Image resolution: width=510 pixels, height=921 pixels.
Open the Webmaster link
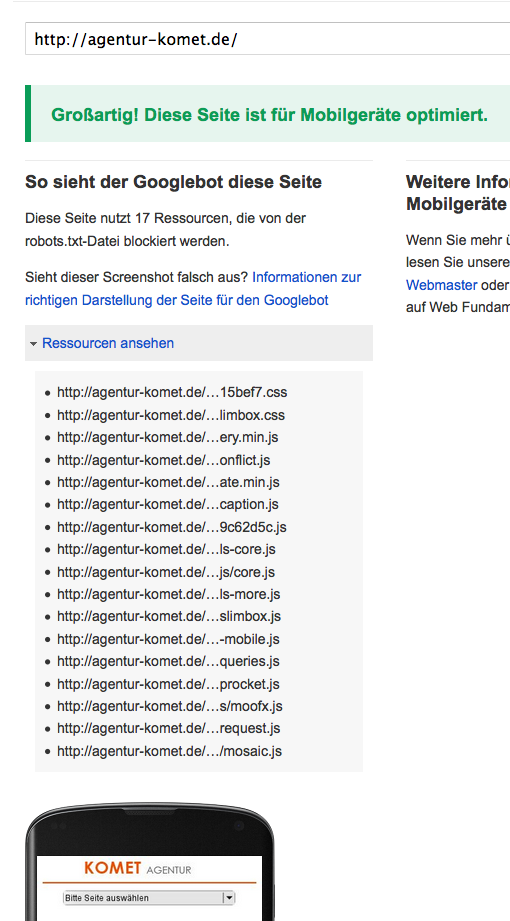pyautogui.click(x=441, y=285)
